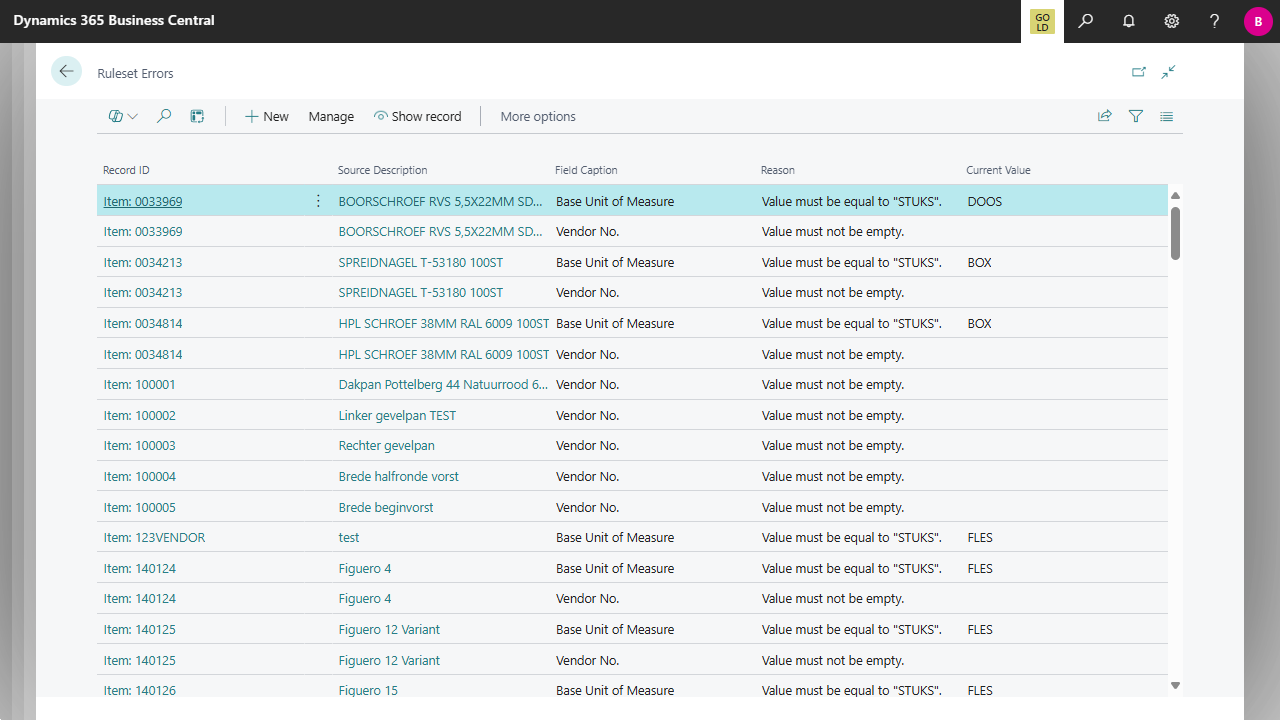Screen dimensions: 1280x720
Task: Click Item: 100004 record cell
Action: click(140, 476)
